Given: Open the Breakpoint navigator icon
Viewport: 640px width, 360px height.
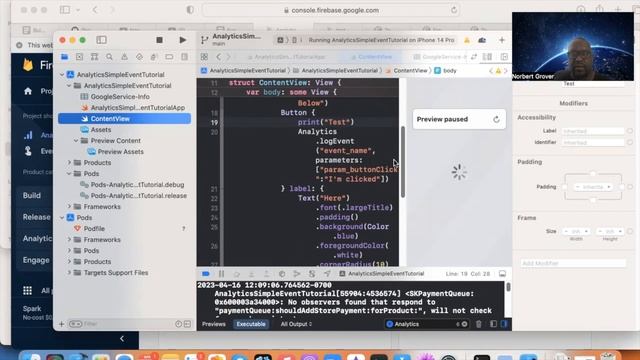Looking at the screenshot, I should click(169, 57).
